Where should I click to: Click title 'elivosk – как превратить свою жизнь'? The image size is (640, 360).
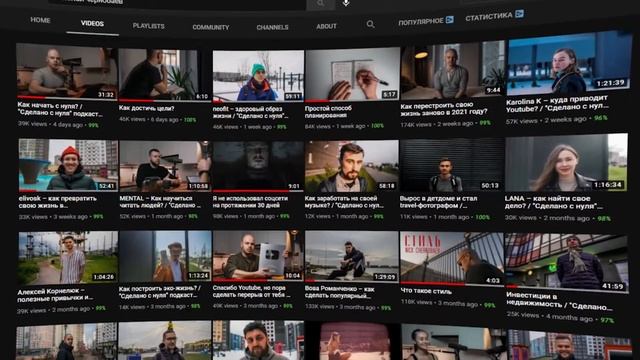pos(57,202)
